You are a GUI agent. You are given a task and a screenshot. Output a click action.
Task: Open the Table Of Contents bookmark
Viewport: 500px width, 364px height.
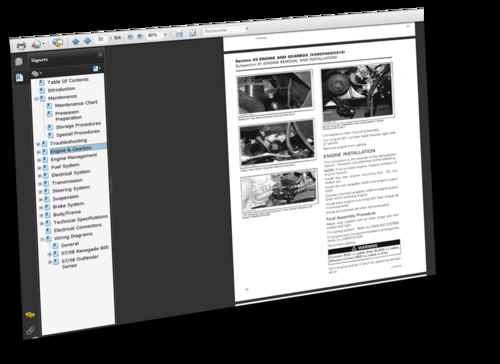pos(68,81)
